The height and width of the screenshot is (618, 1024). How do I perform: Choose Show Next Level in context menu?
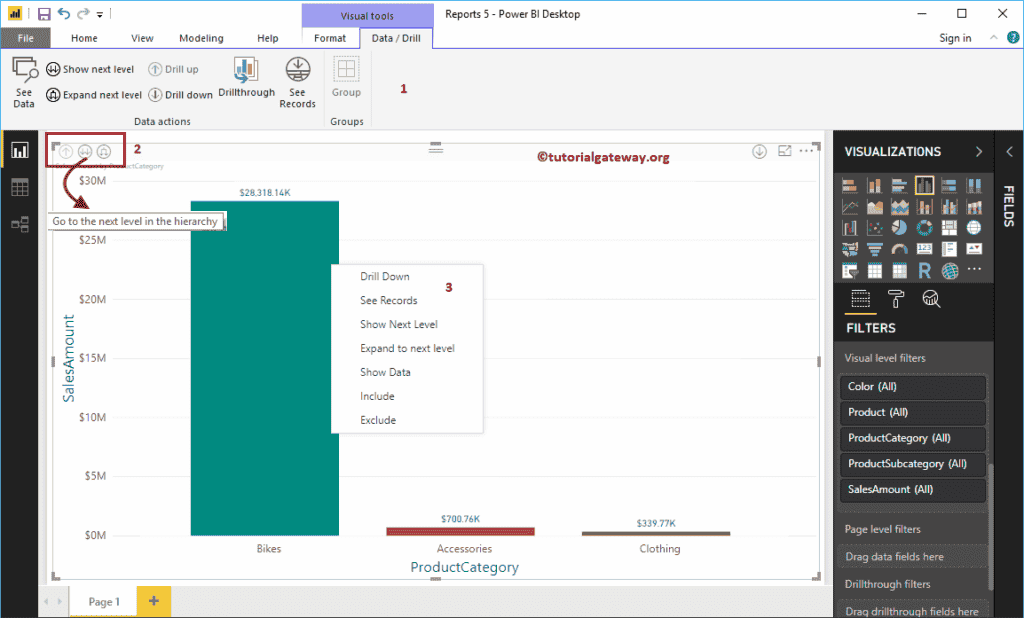pyautogui.click(x=398, y=324)
